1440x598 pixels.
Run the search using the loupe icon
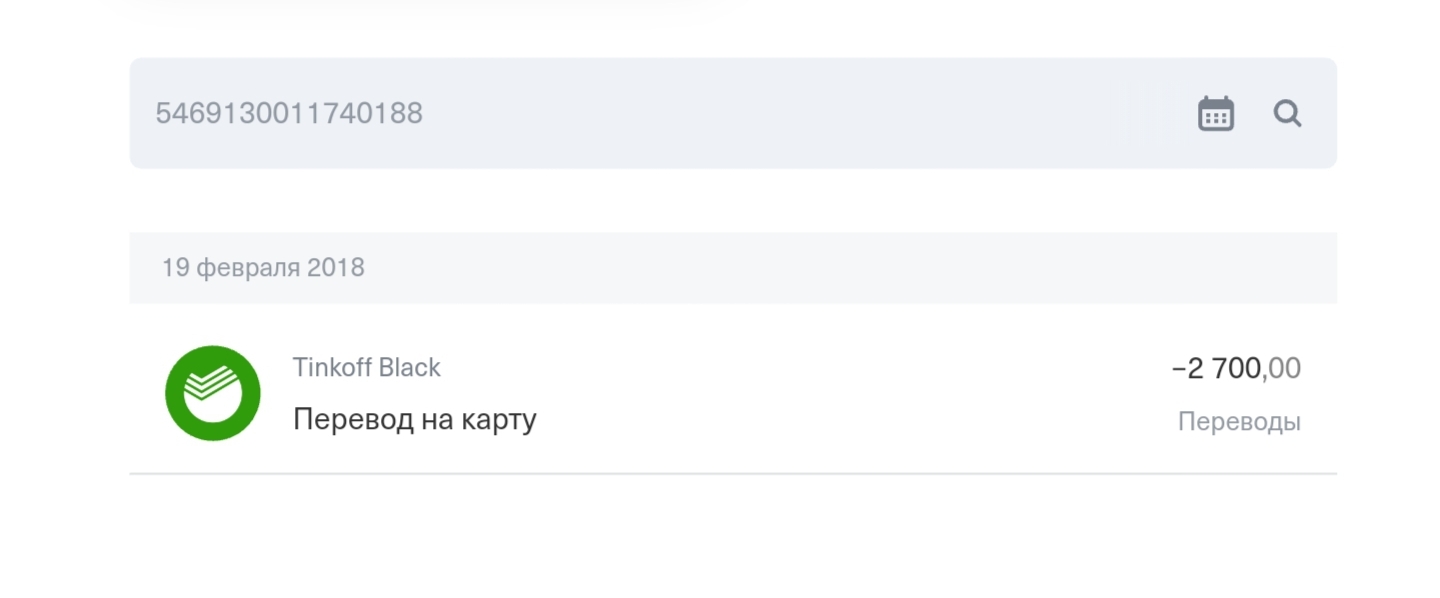click(x=1288, y=113)
